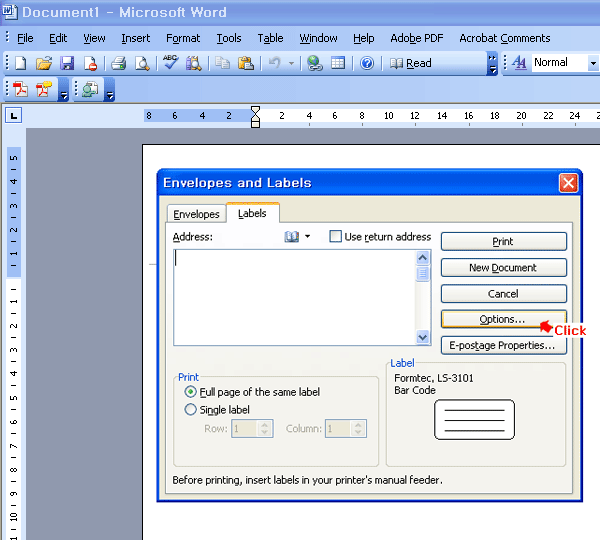Open the Insert menu

(x=135, y=38)
